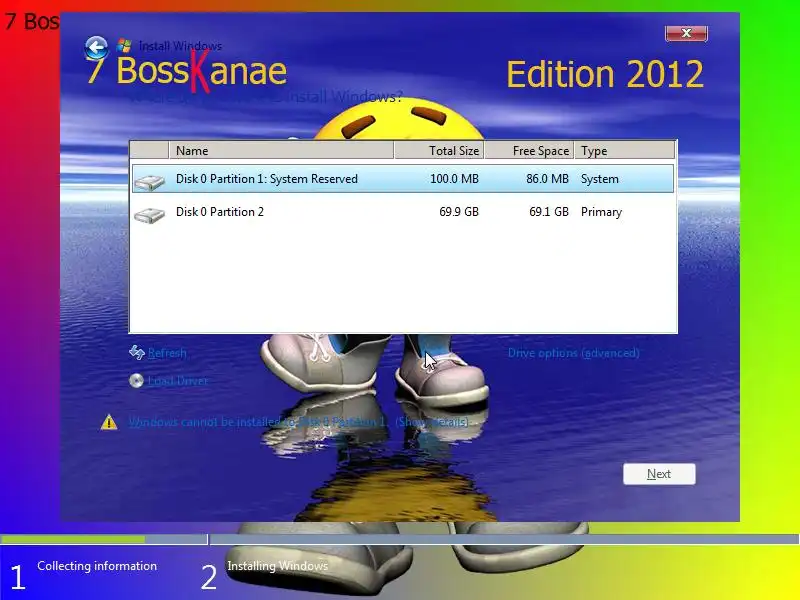The height and width of the screenshot is (600, 800).
Task: Click the Collecting information step label
Action: [x=97, y=566]
